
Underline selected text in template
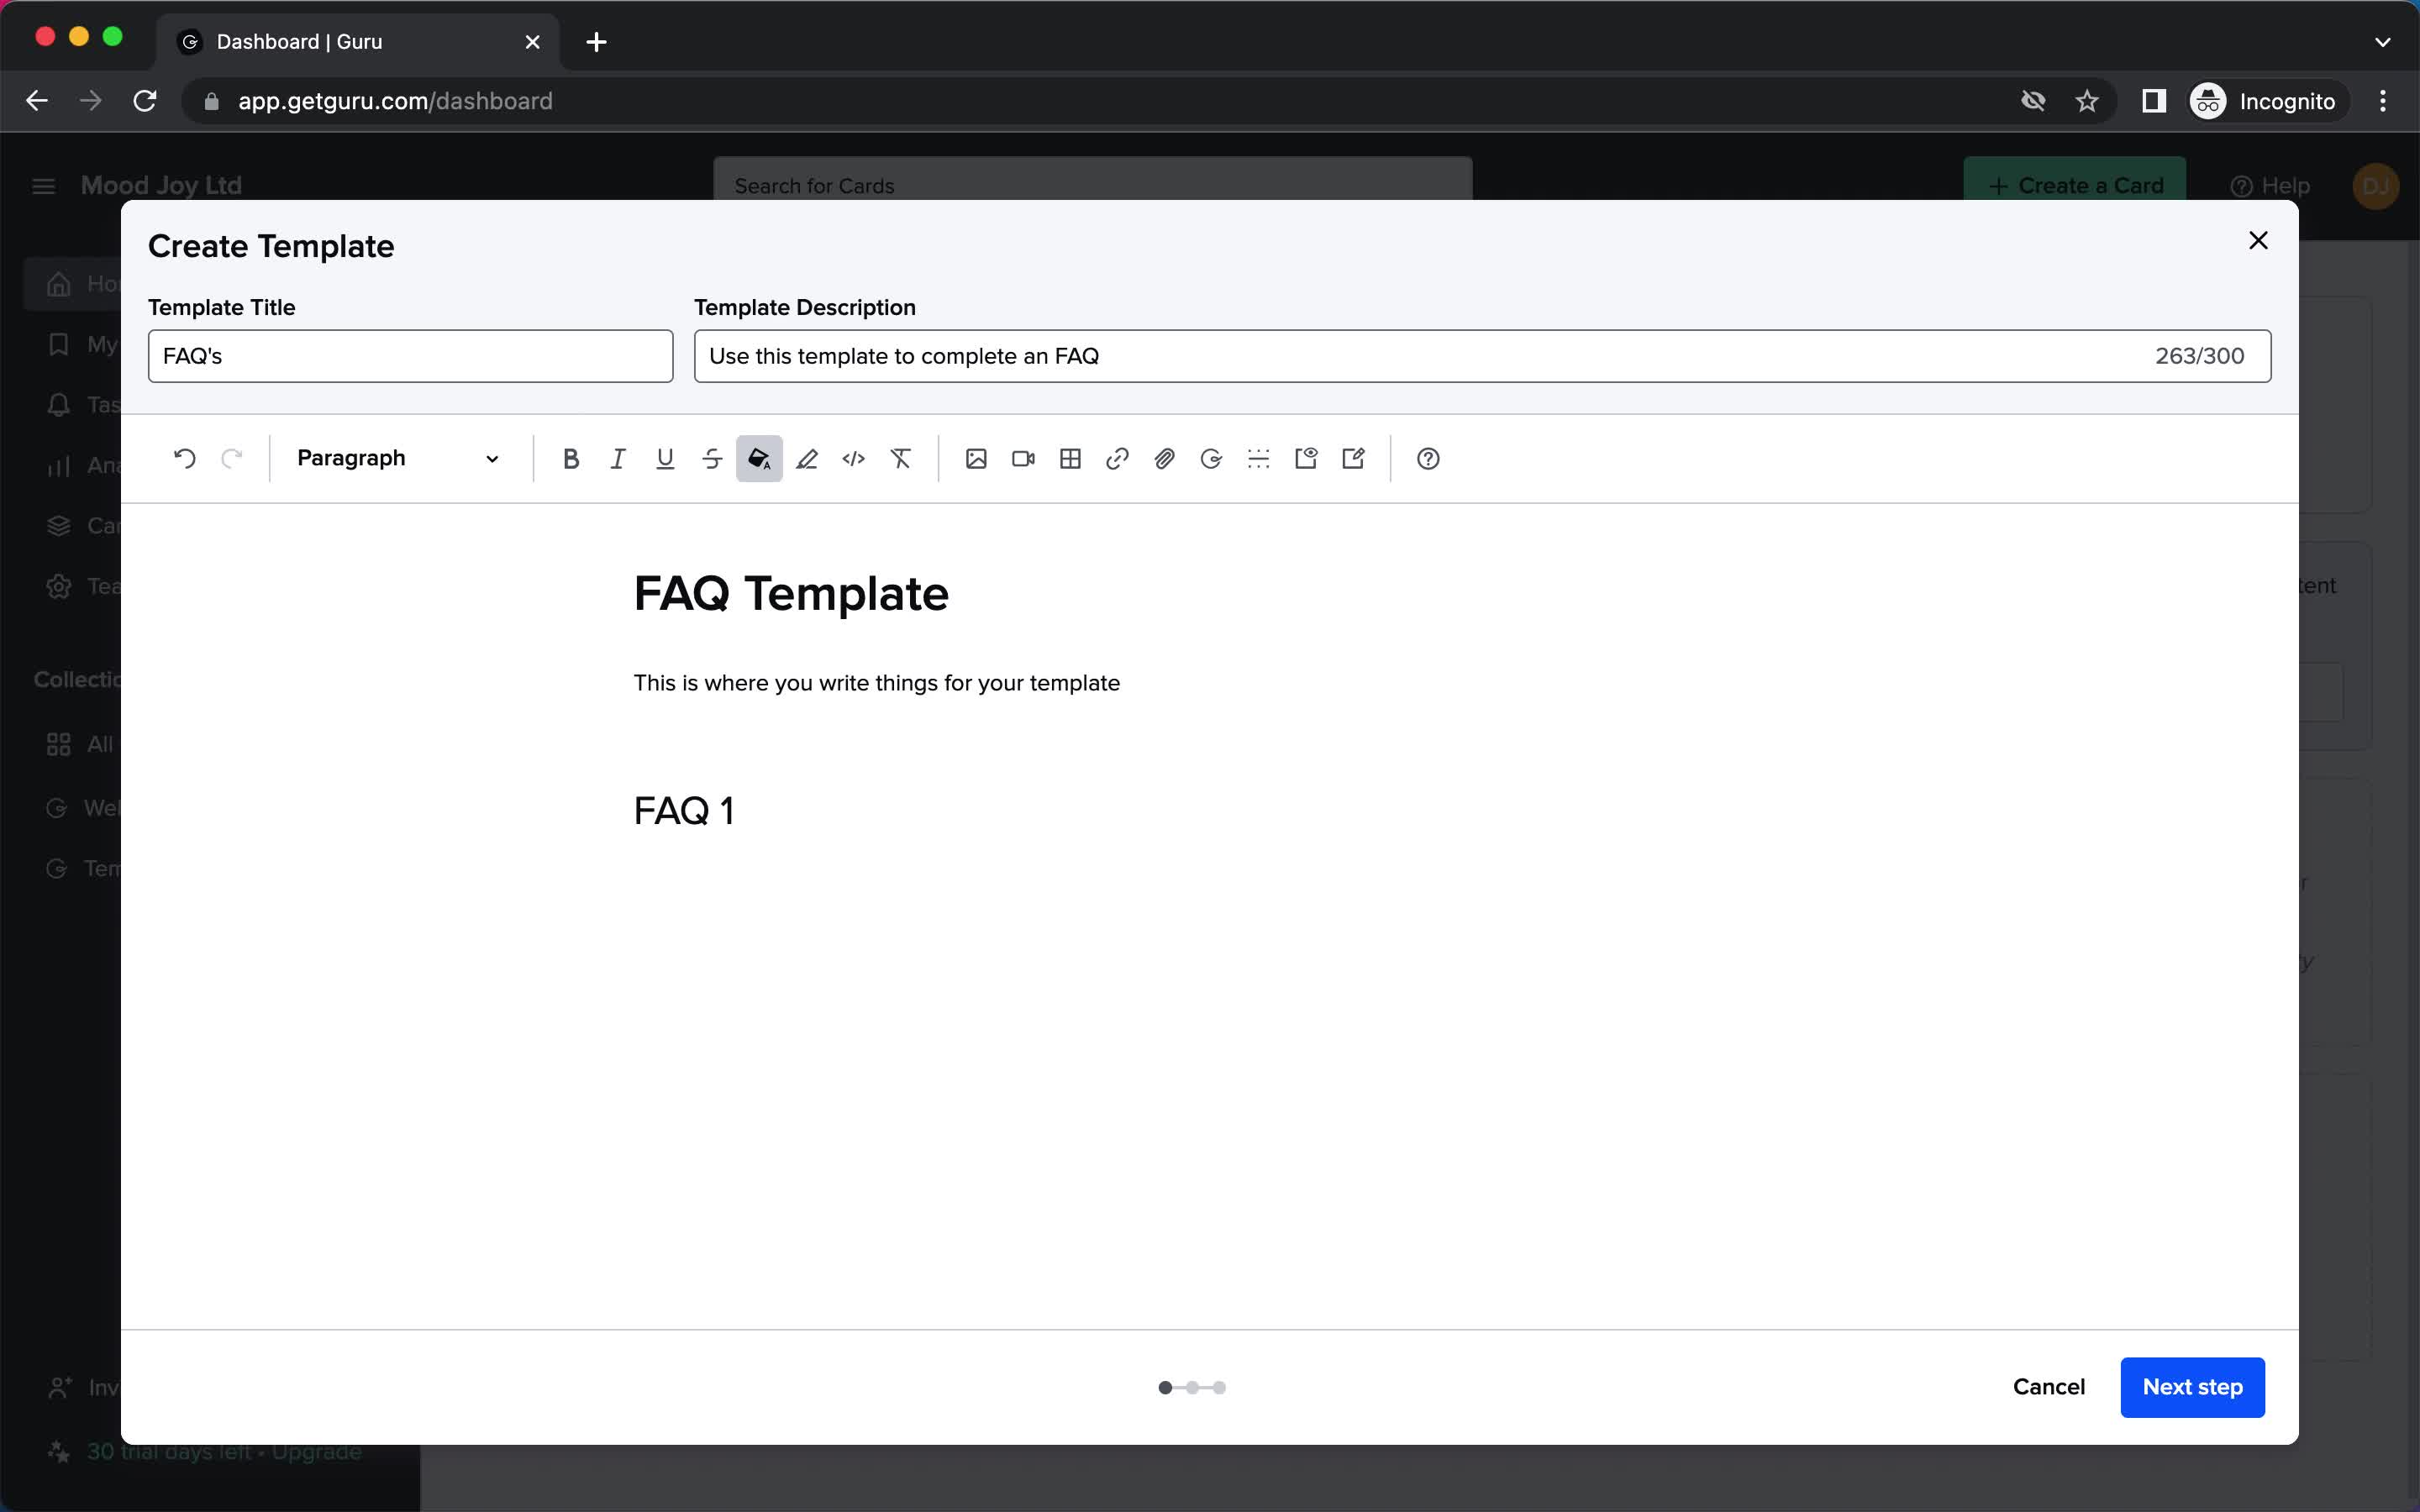pos(664,458)
